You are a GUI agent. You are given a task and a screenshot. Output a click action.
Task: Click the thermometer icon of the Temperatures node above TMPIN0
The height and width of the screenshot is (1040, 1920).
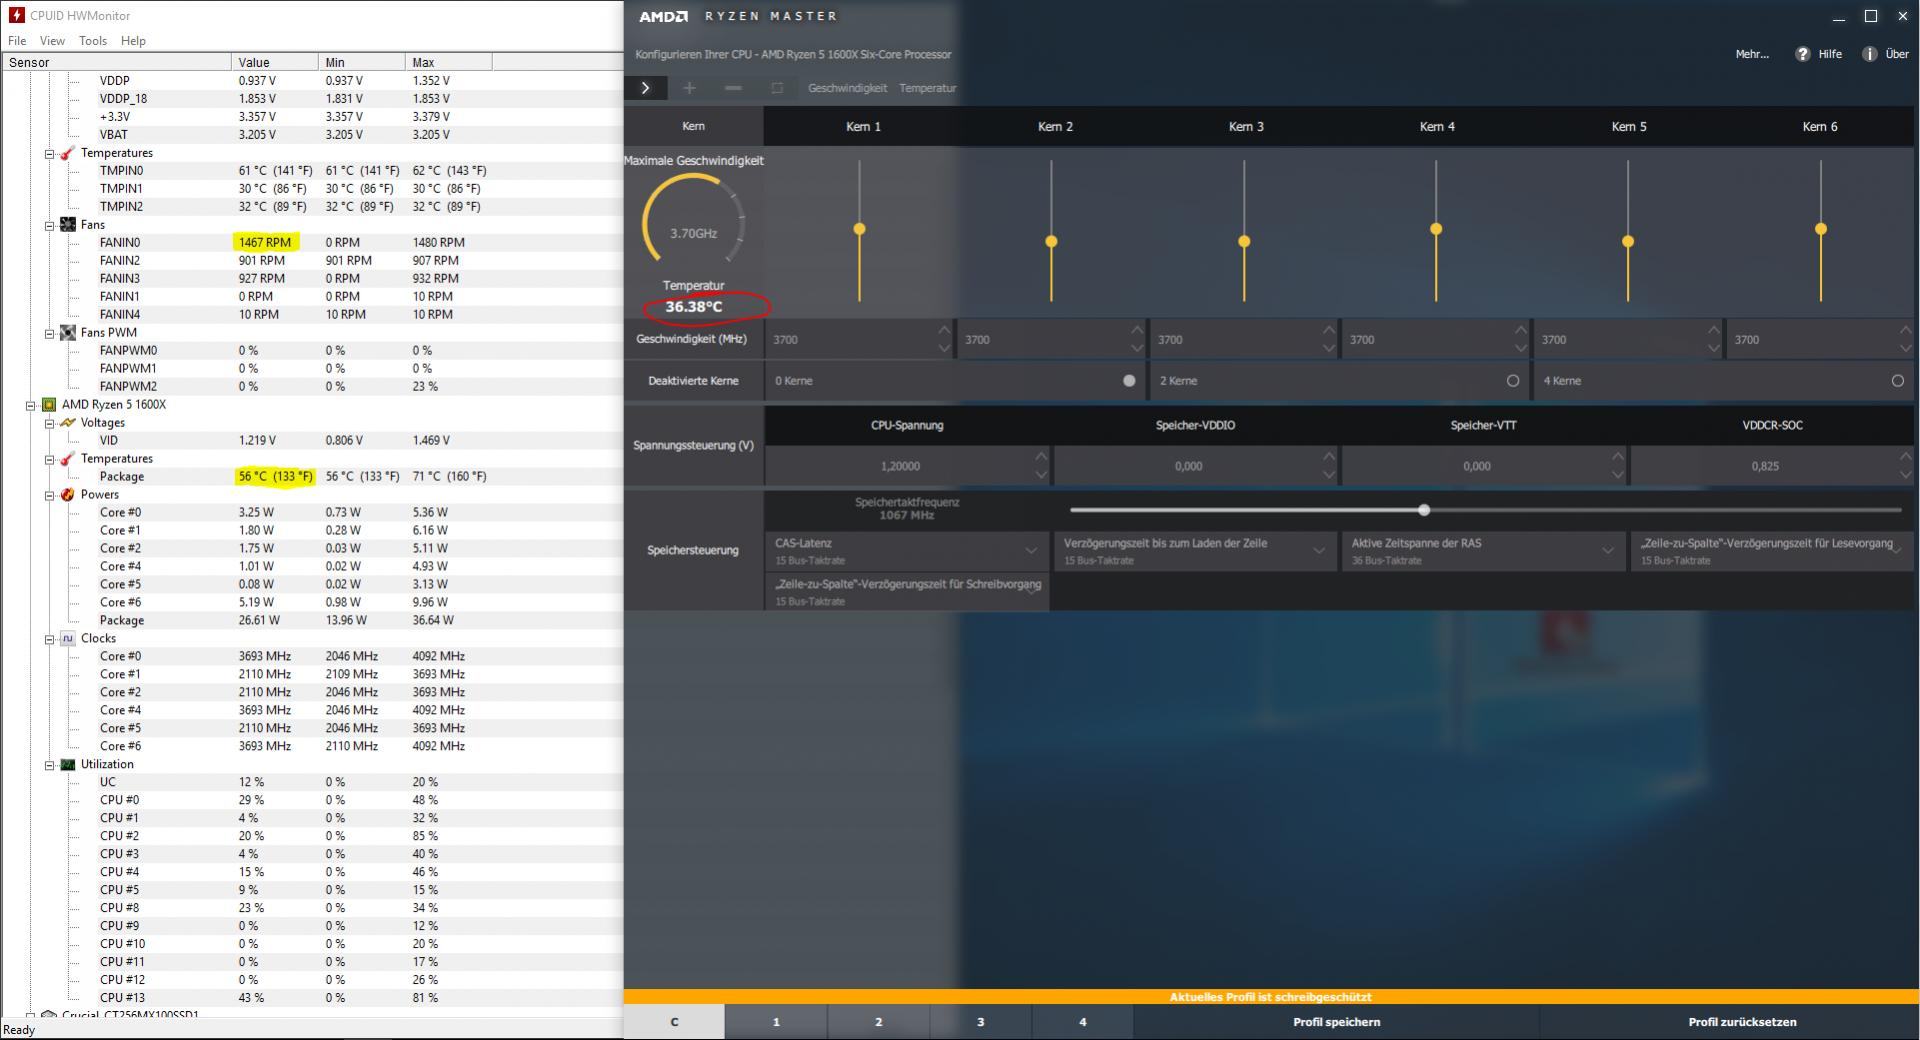click(68, 153)
